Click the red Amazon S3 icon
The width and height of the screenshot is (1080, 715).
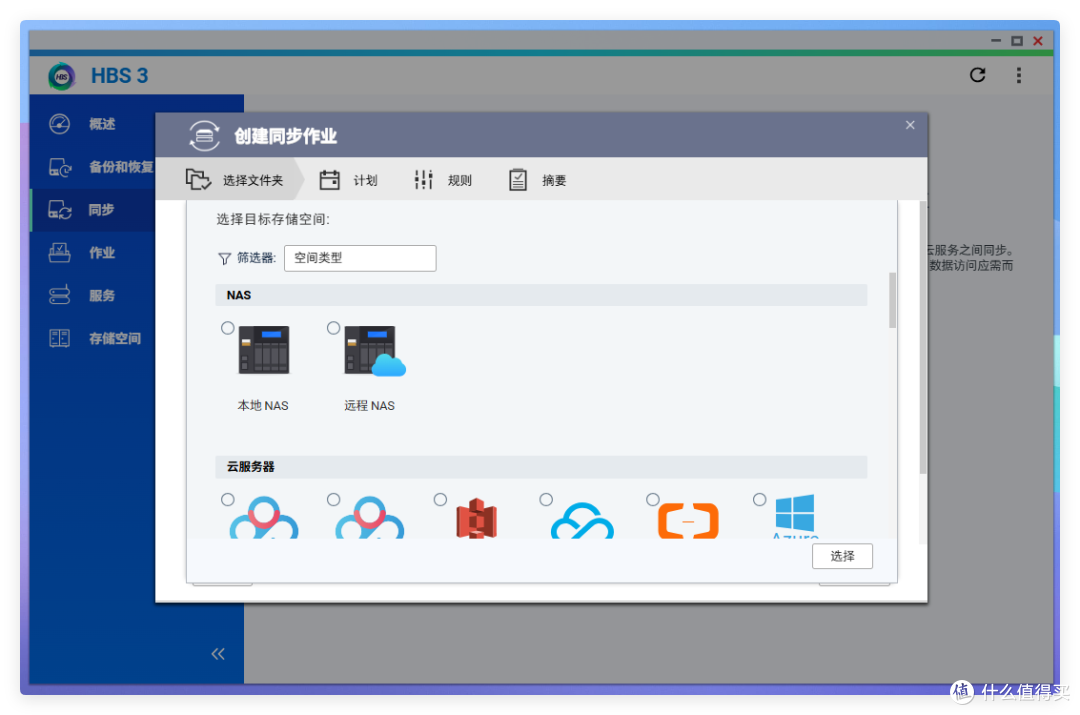click(x=476, y=519)
